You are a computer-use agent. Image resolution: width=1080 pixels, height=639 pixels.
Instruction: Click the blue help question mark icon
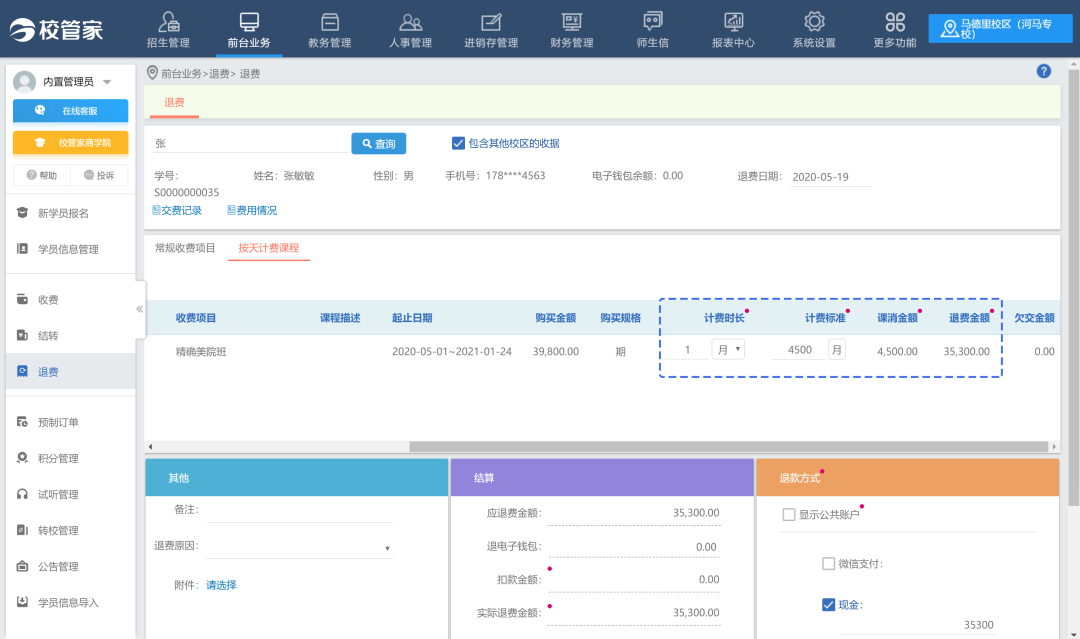point(1044,71)
